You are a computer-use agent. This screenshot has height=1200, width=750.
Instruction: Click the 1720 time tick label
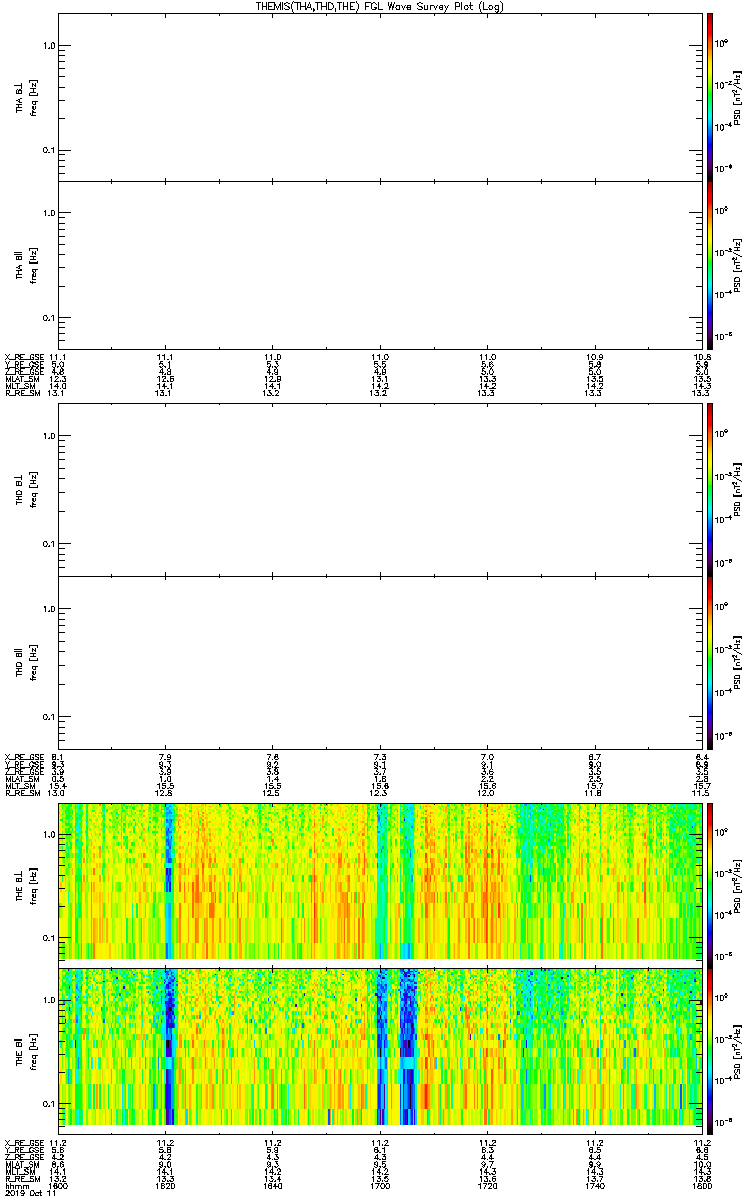pos(488,1185)
